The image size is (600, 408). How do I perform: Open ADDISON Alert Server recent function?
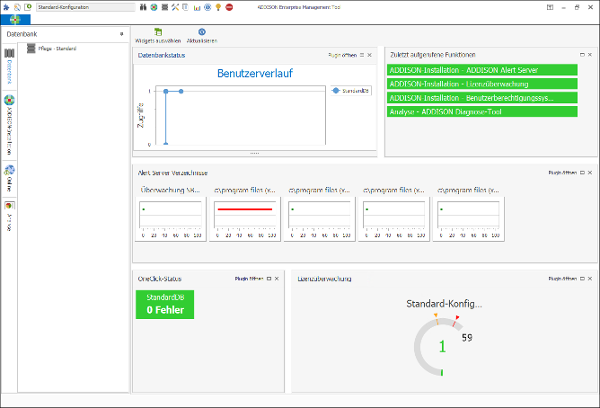point(482,70)
